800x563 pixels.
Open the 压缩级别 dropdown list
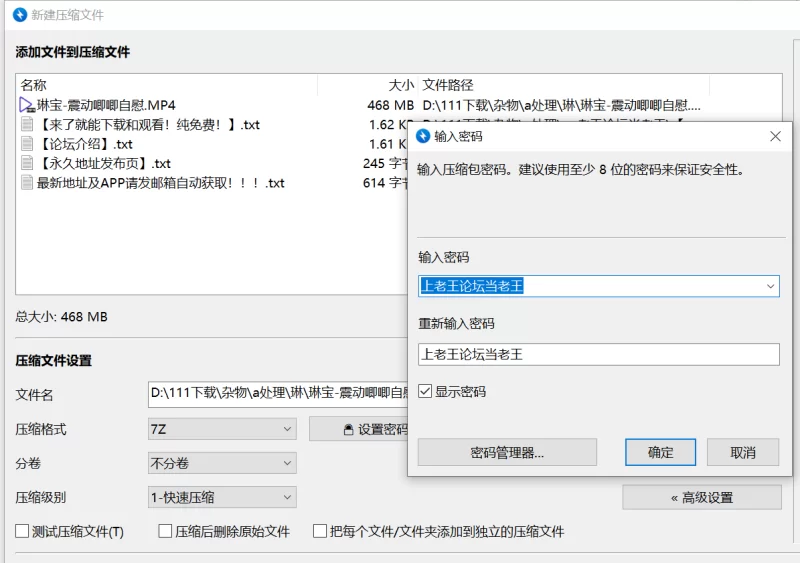coord(222,497)
